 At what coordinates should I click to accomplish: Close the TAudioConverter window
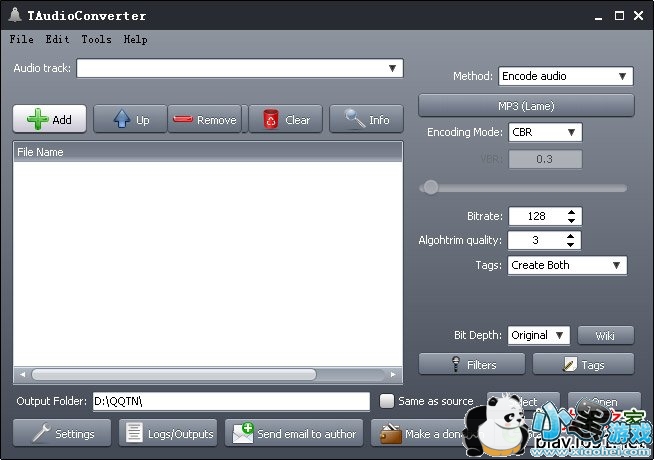[639, 16]
